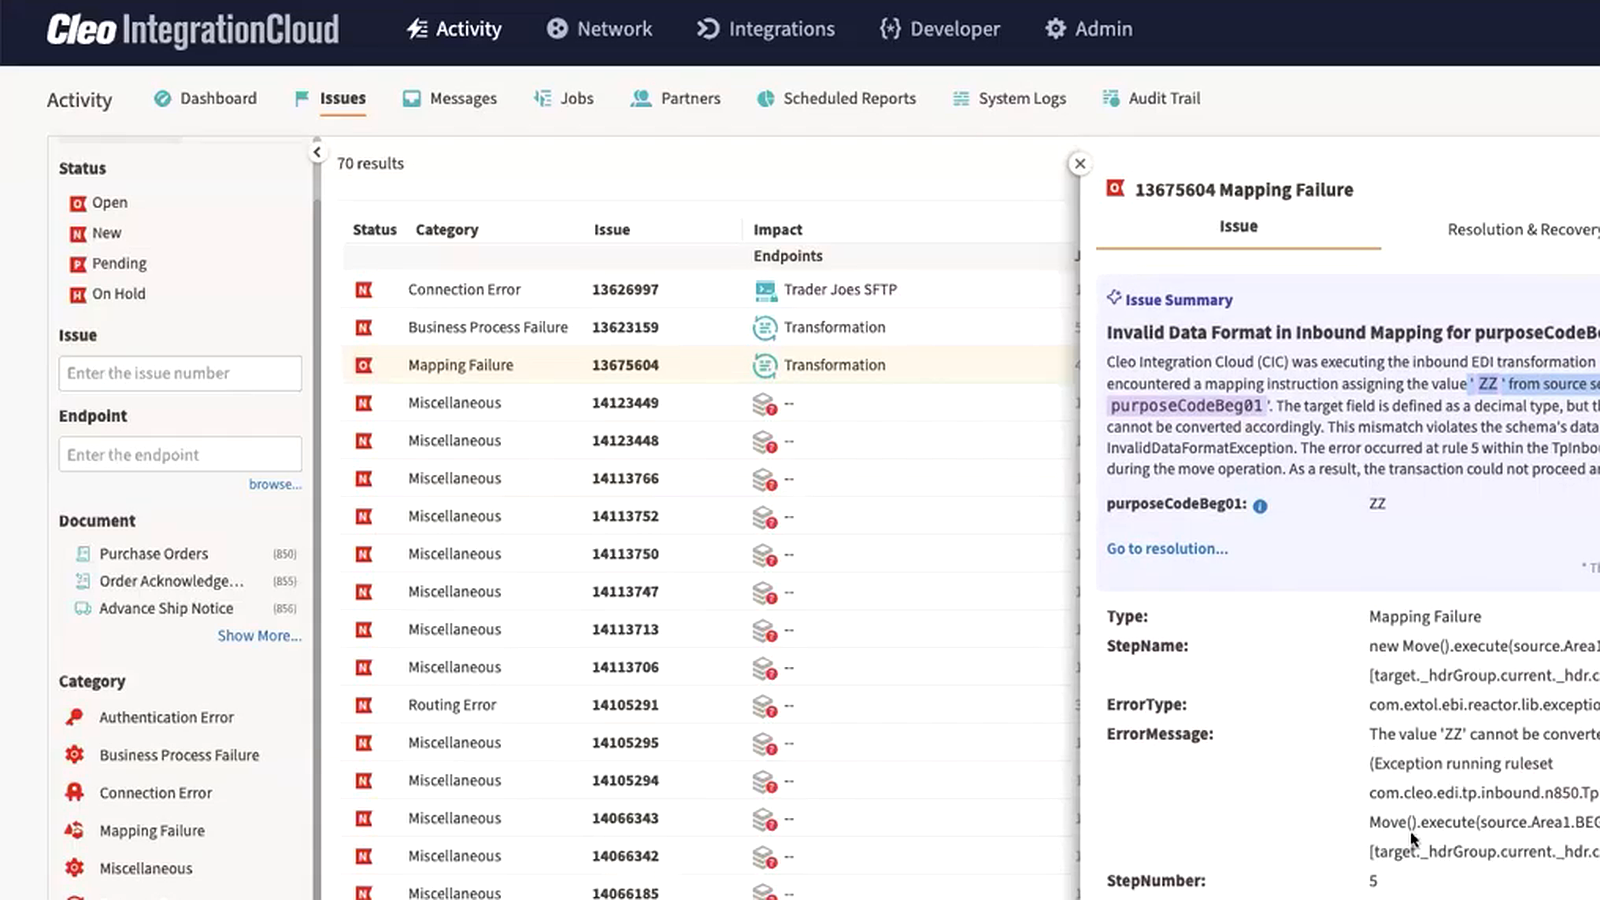Select Purchase Orders document icon
Viewport: 1600px width, 900px height.
83,554
